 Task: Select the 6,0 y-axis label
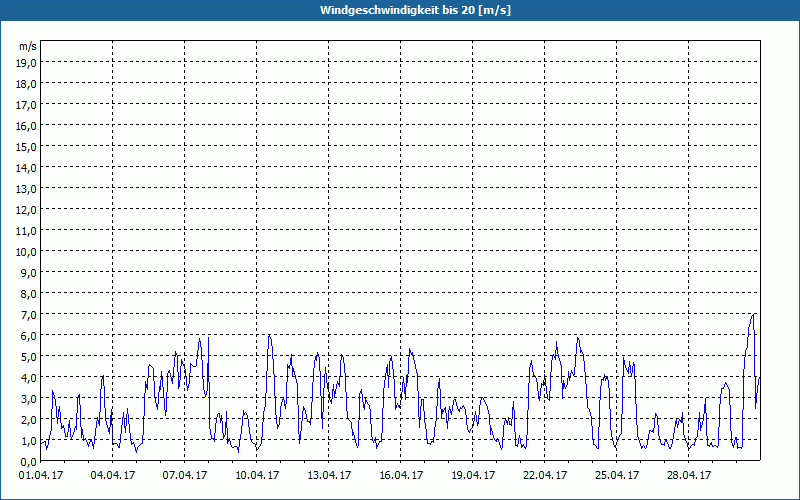29,336
